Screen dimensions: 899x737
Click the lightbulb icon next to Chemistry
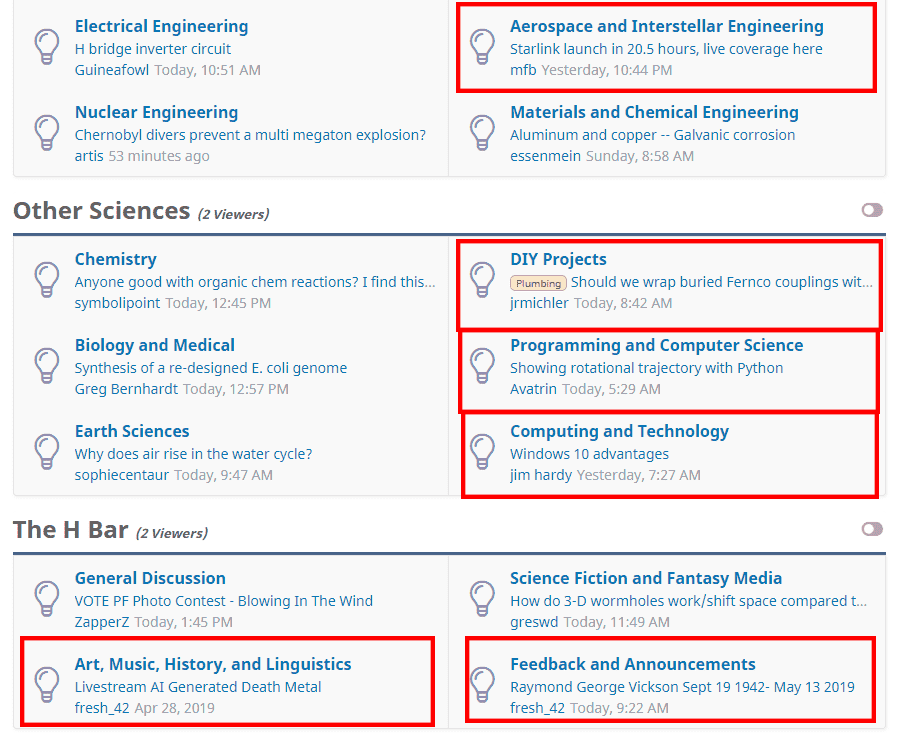pyautogui.click(x=47, y=280)
